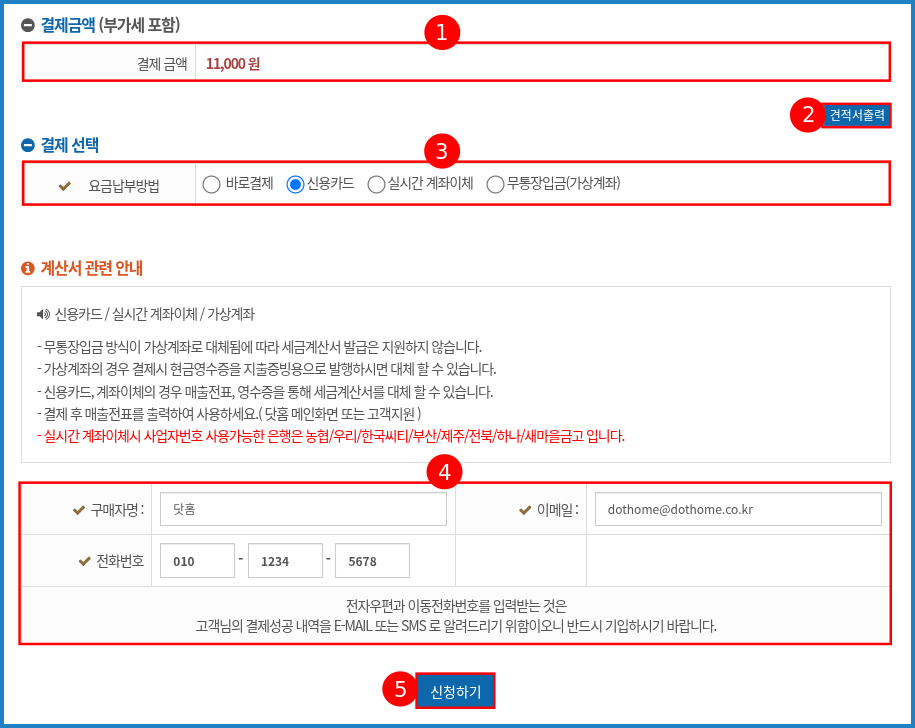915x728 pixels.
Task: Click the checkmark icon beside 구매자명
Action: pos(79,510)
